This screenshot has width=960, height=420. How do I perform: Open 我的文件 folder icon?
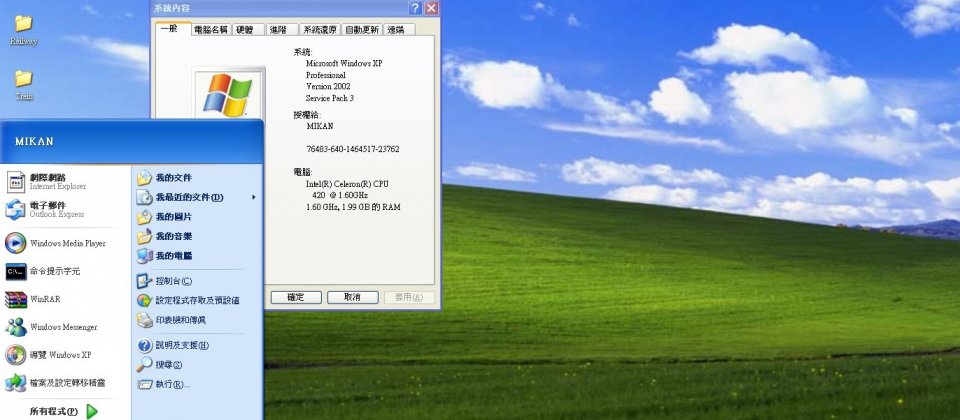point(144,178)
